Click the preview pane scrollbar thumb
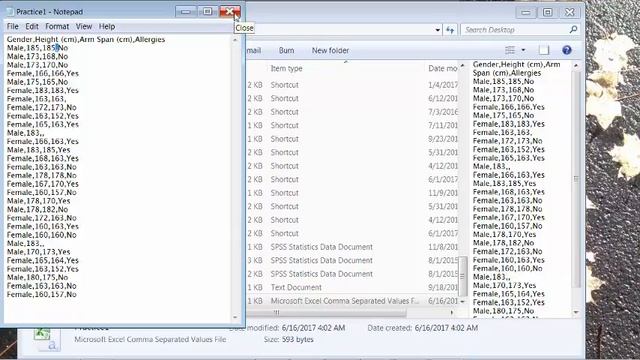 coord(576,179)
